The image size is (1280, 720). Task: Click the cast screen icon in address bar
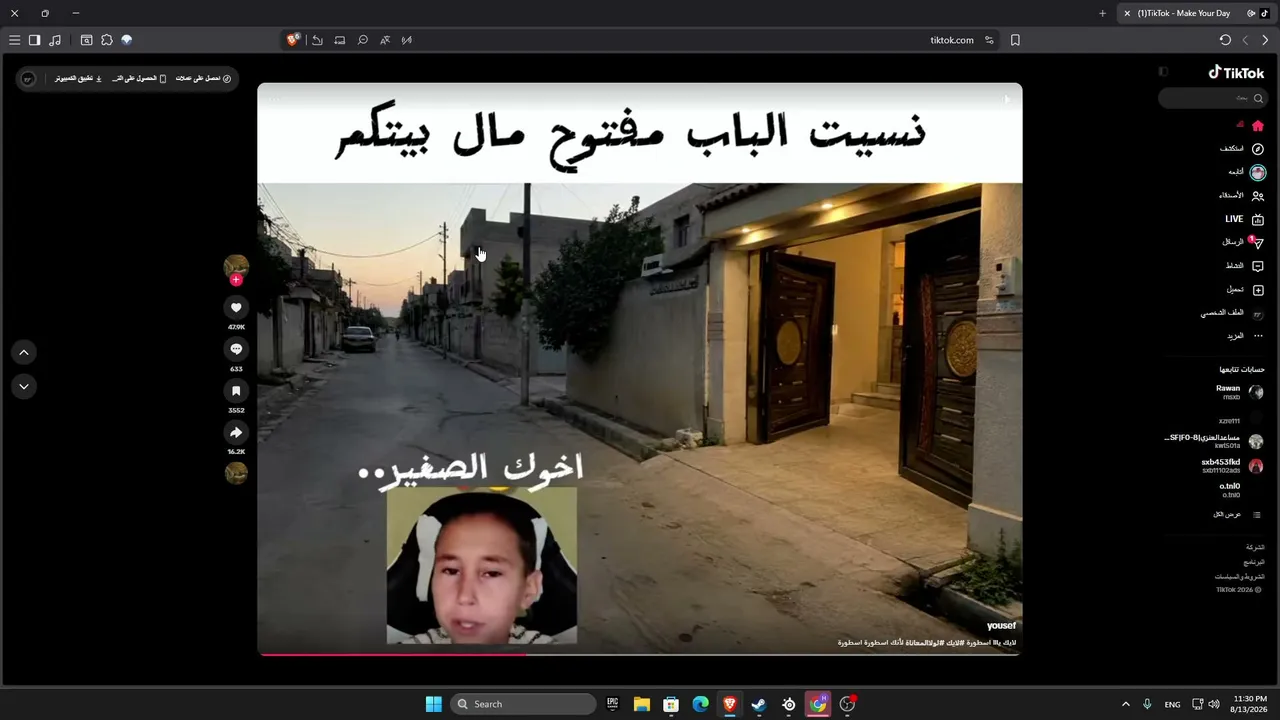340,40
